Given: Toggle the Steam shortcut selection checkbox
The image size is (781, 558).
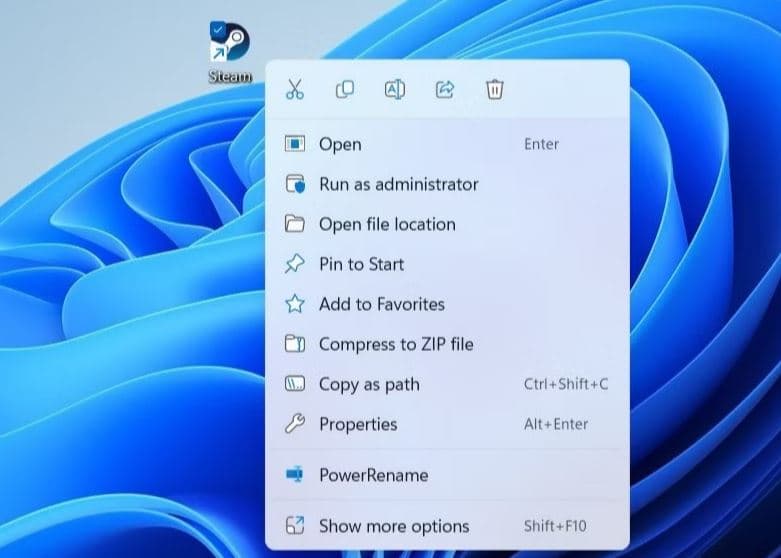Looking at the screenshot, I should coord(218,30).
